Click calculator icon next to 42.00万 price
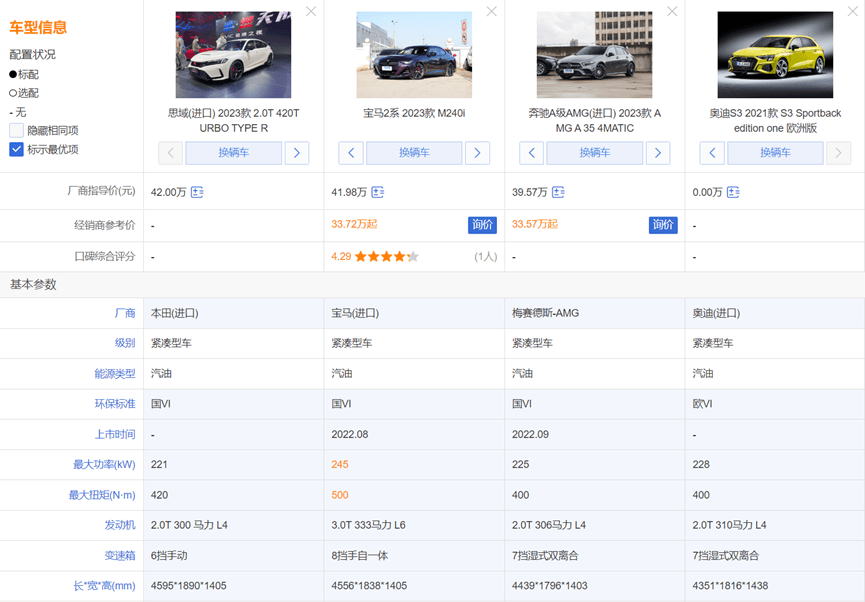Image resolution: width=865 pixels, height=602 pixels. [197, 192]
